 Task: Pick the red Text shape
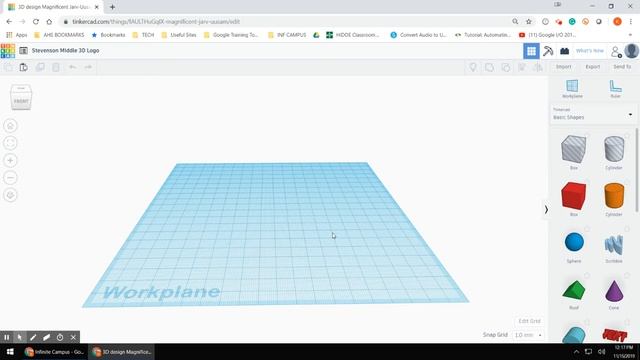614,335
